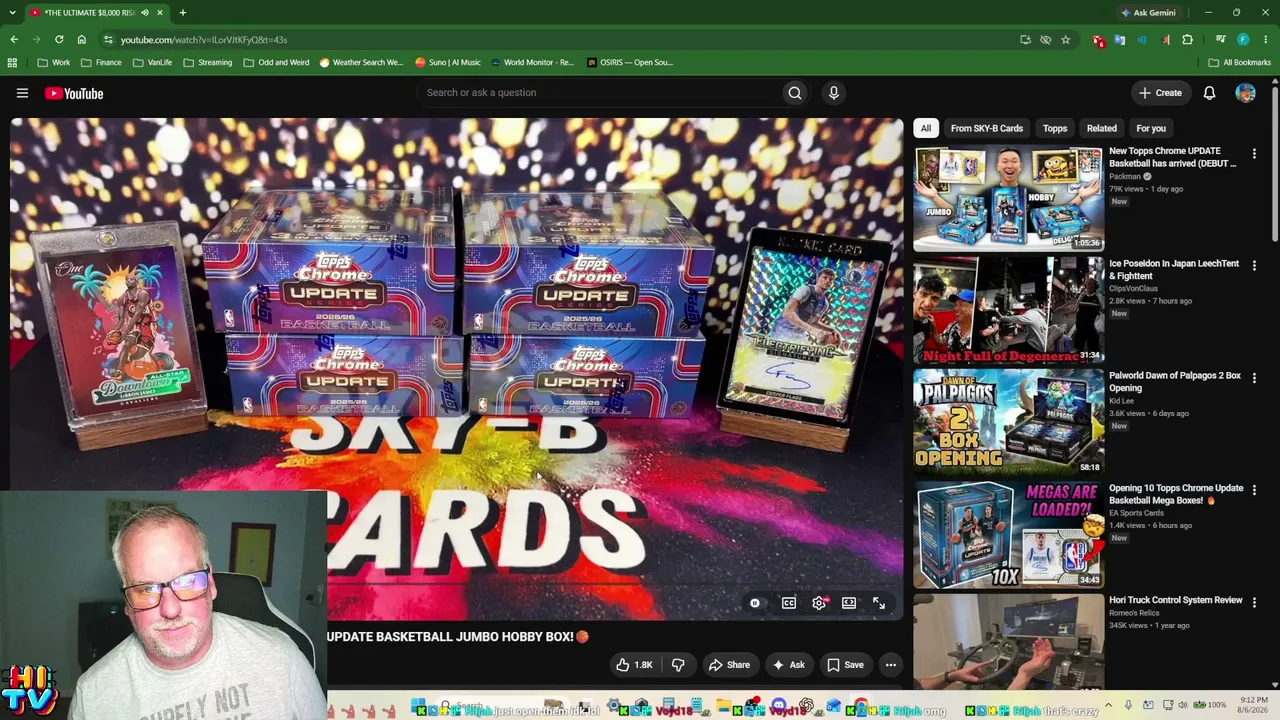The height and width of the screenshot is (720, 1280).
Task: Click the YouTube search magnifier button
Action: (795, 93)
